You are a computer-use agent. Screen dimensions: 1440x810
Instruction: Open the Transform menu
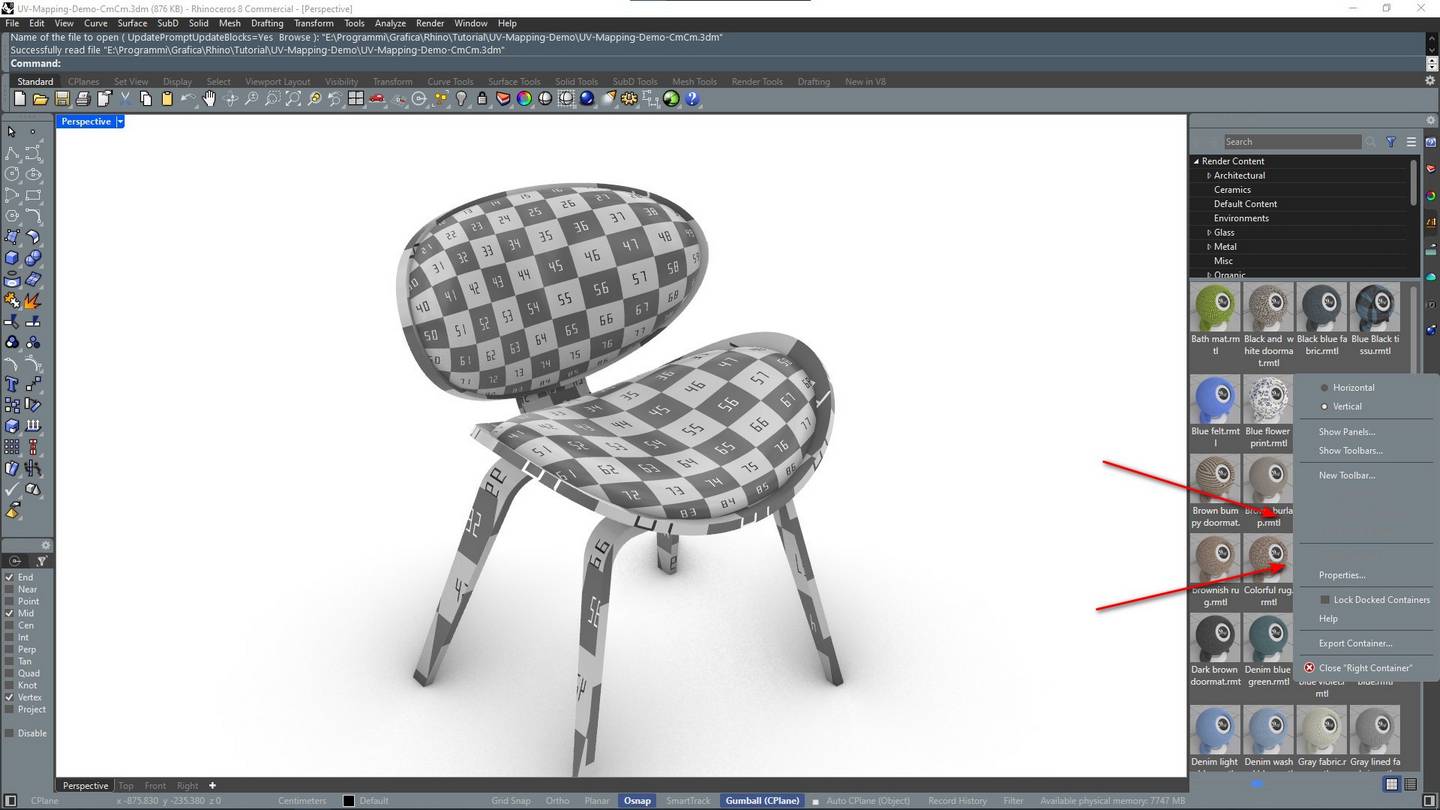(315, 23)
